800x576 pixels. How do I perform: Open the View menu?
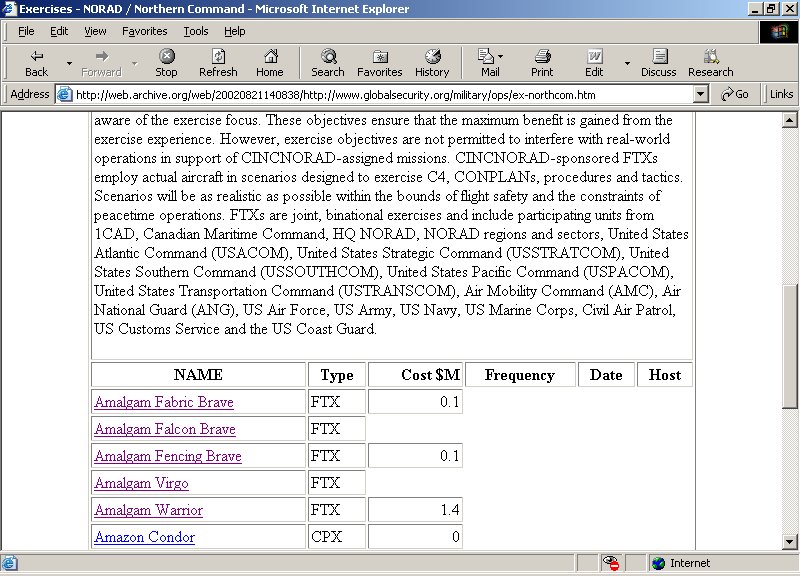pyautogui.click(x=95, y=31)
